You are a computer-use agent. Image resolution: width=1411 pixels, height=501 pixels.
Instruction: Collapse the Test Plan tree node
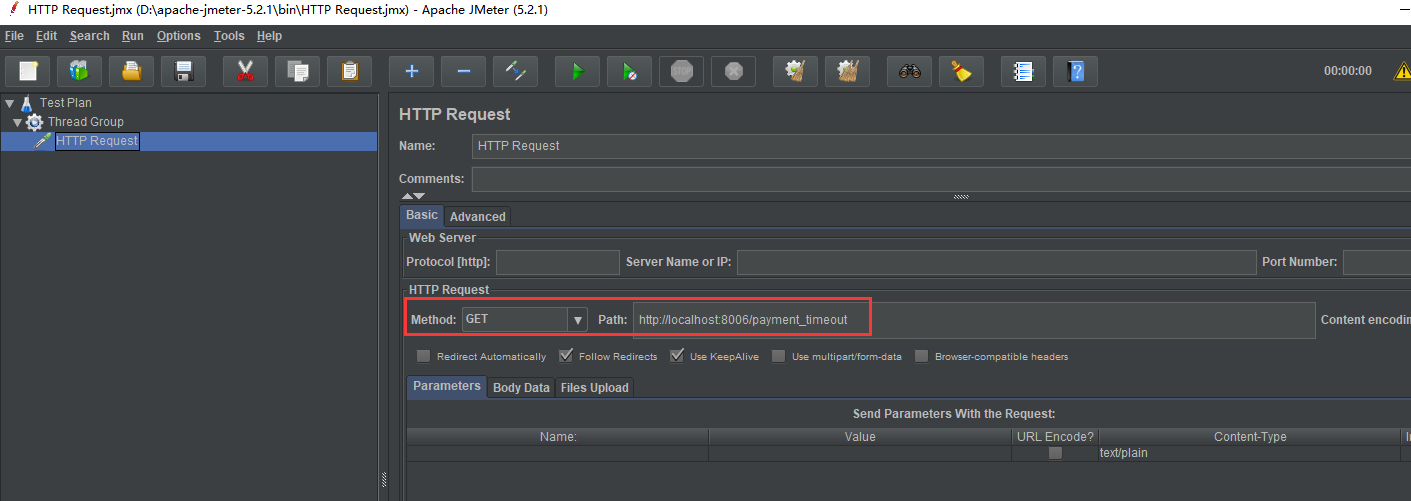coord(9,103)
